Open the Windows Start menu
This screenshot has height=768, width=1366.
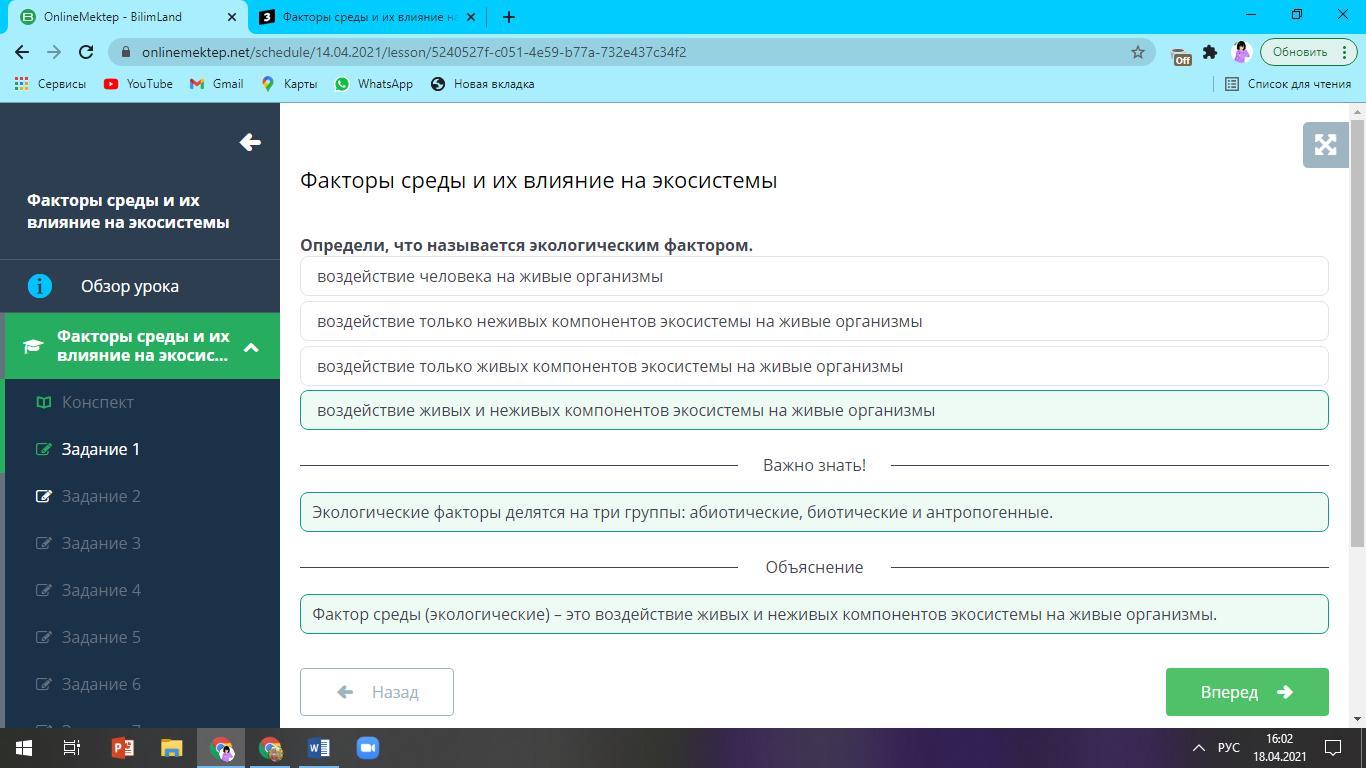[x=24, y=748]
